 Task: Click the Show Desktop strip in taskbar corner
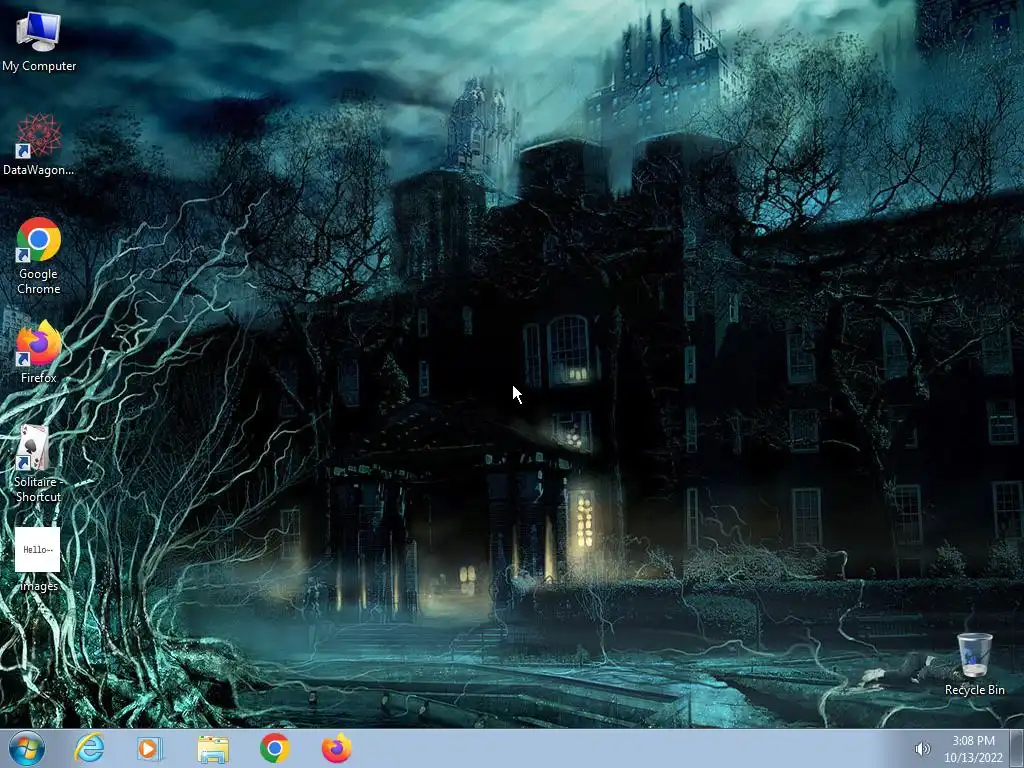[x=1017, y=748]
